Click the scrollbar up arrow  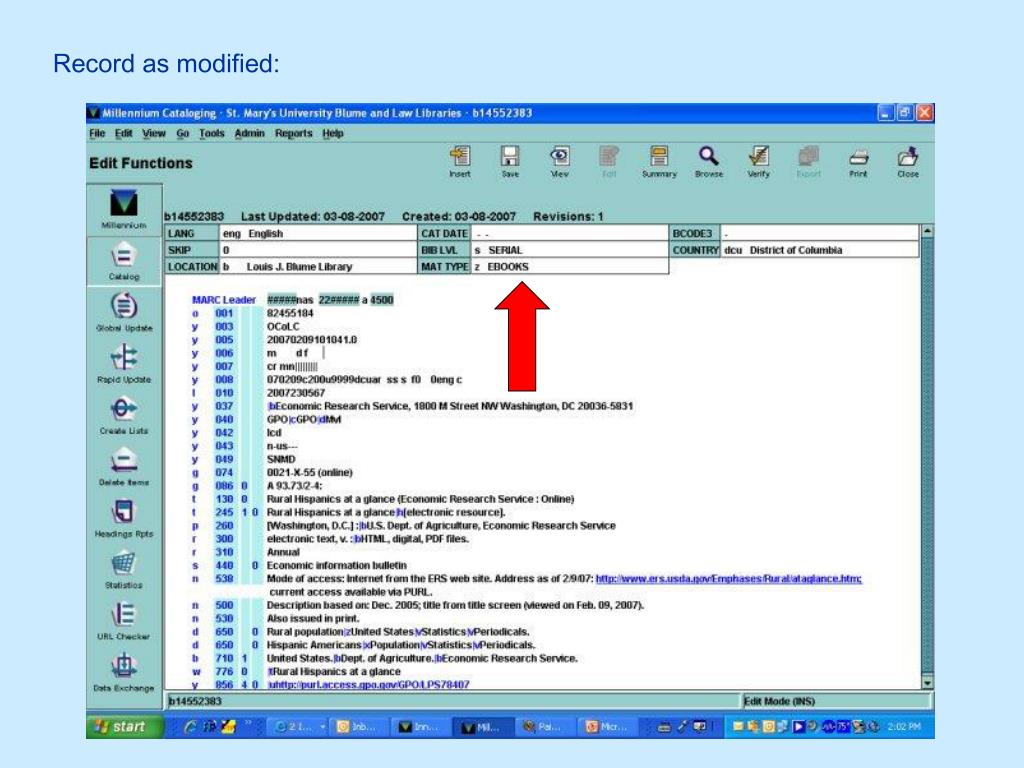[x=927, y=231]
